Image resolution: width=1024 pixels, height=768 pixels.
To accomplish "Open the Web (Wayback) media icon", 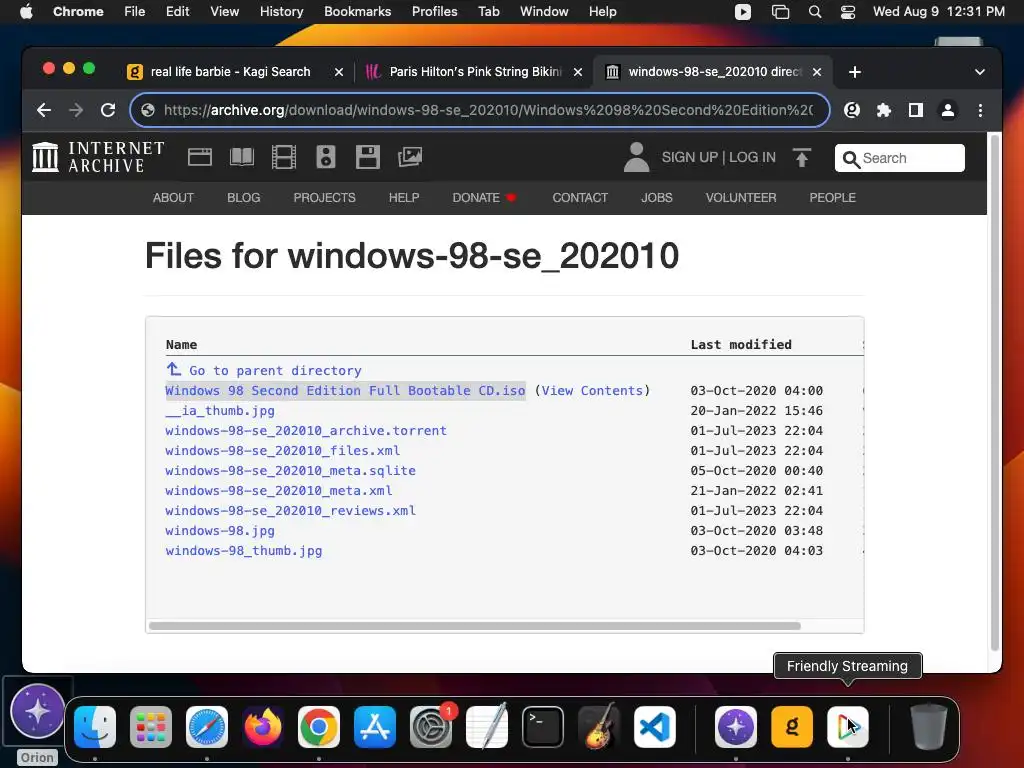I will click(200, 157).
